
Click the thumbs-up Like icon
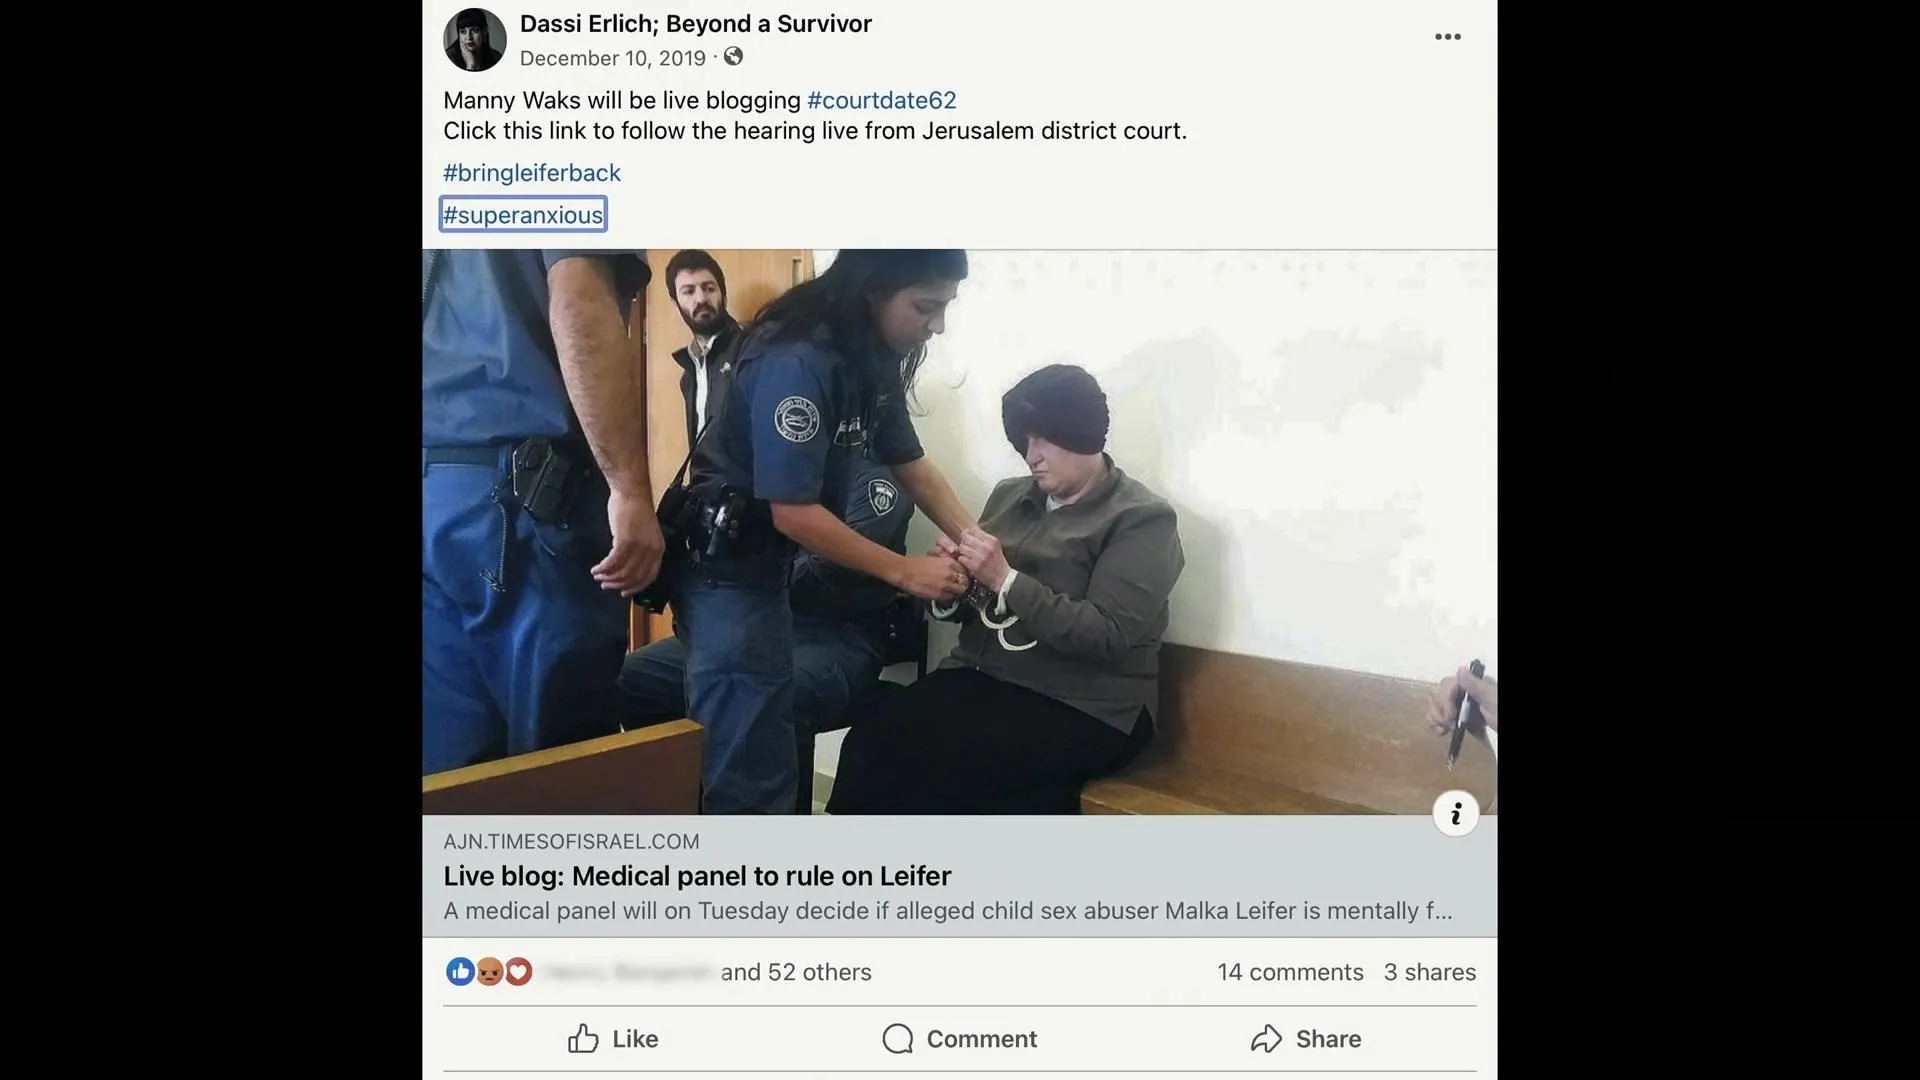[583, 1039]
